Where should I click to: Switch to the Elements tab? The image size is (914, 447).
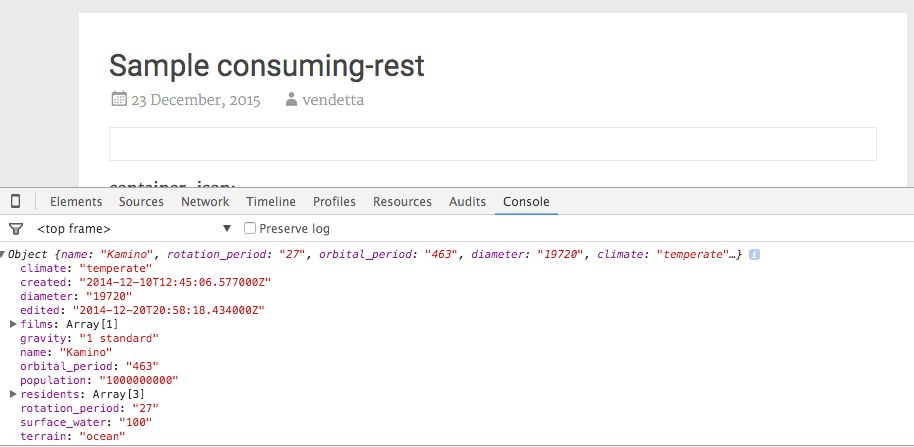click(x=76, y=201)
